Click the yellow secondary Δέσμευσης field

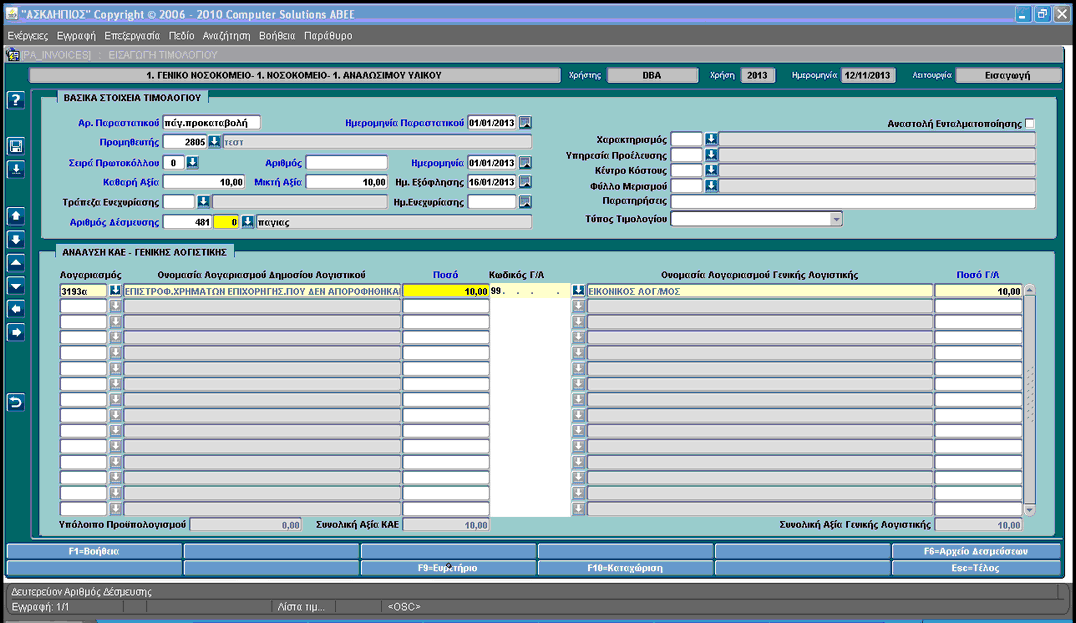click(x=226, y=222)
